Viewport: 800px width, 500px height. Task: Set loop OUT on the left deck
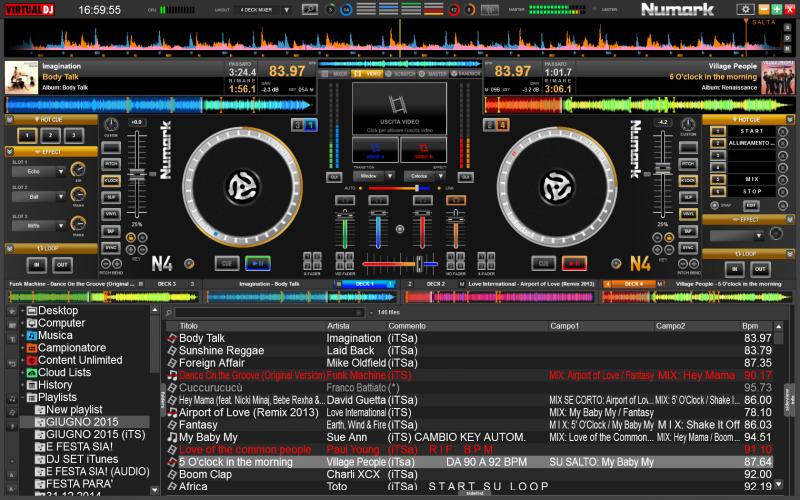coord(62,265)
